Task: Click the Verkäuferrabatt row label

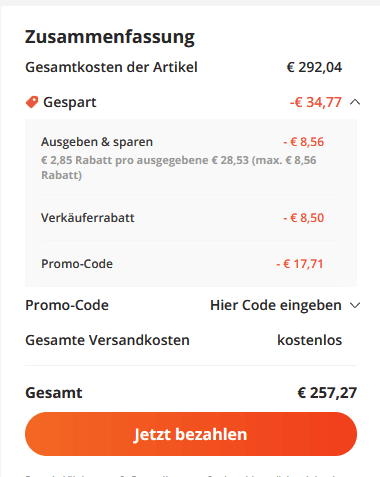Action: pyautogui.click(x=88, y=218)
